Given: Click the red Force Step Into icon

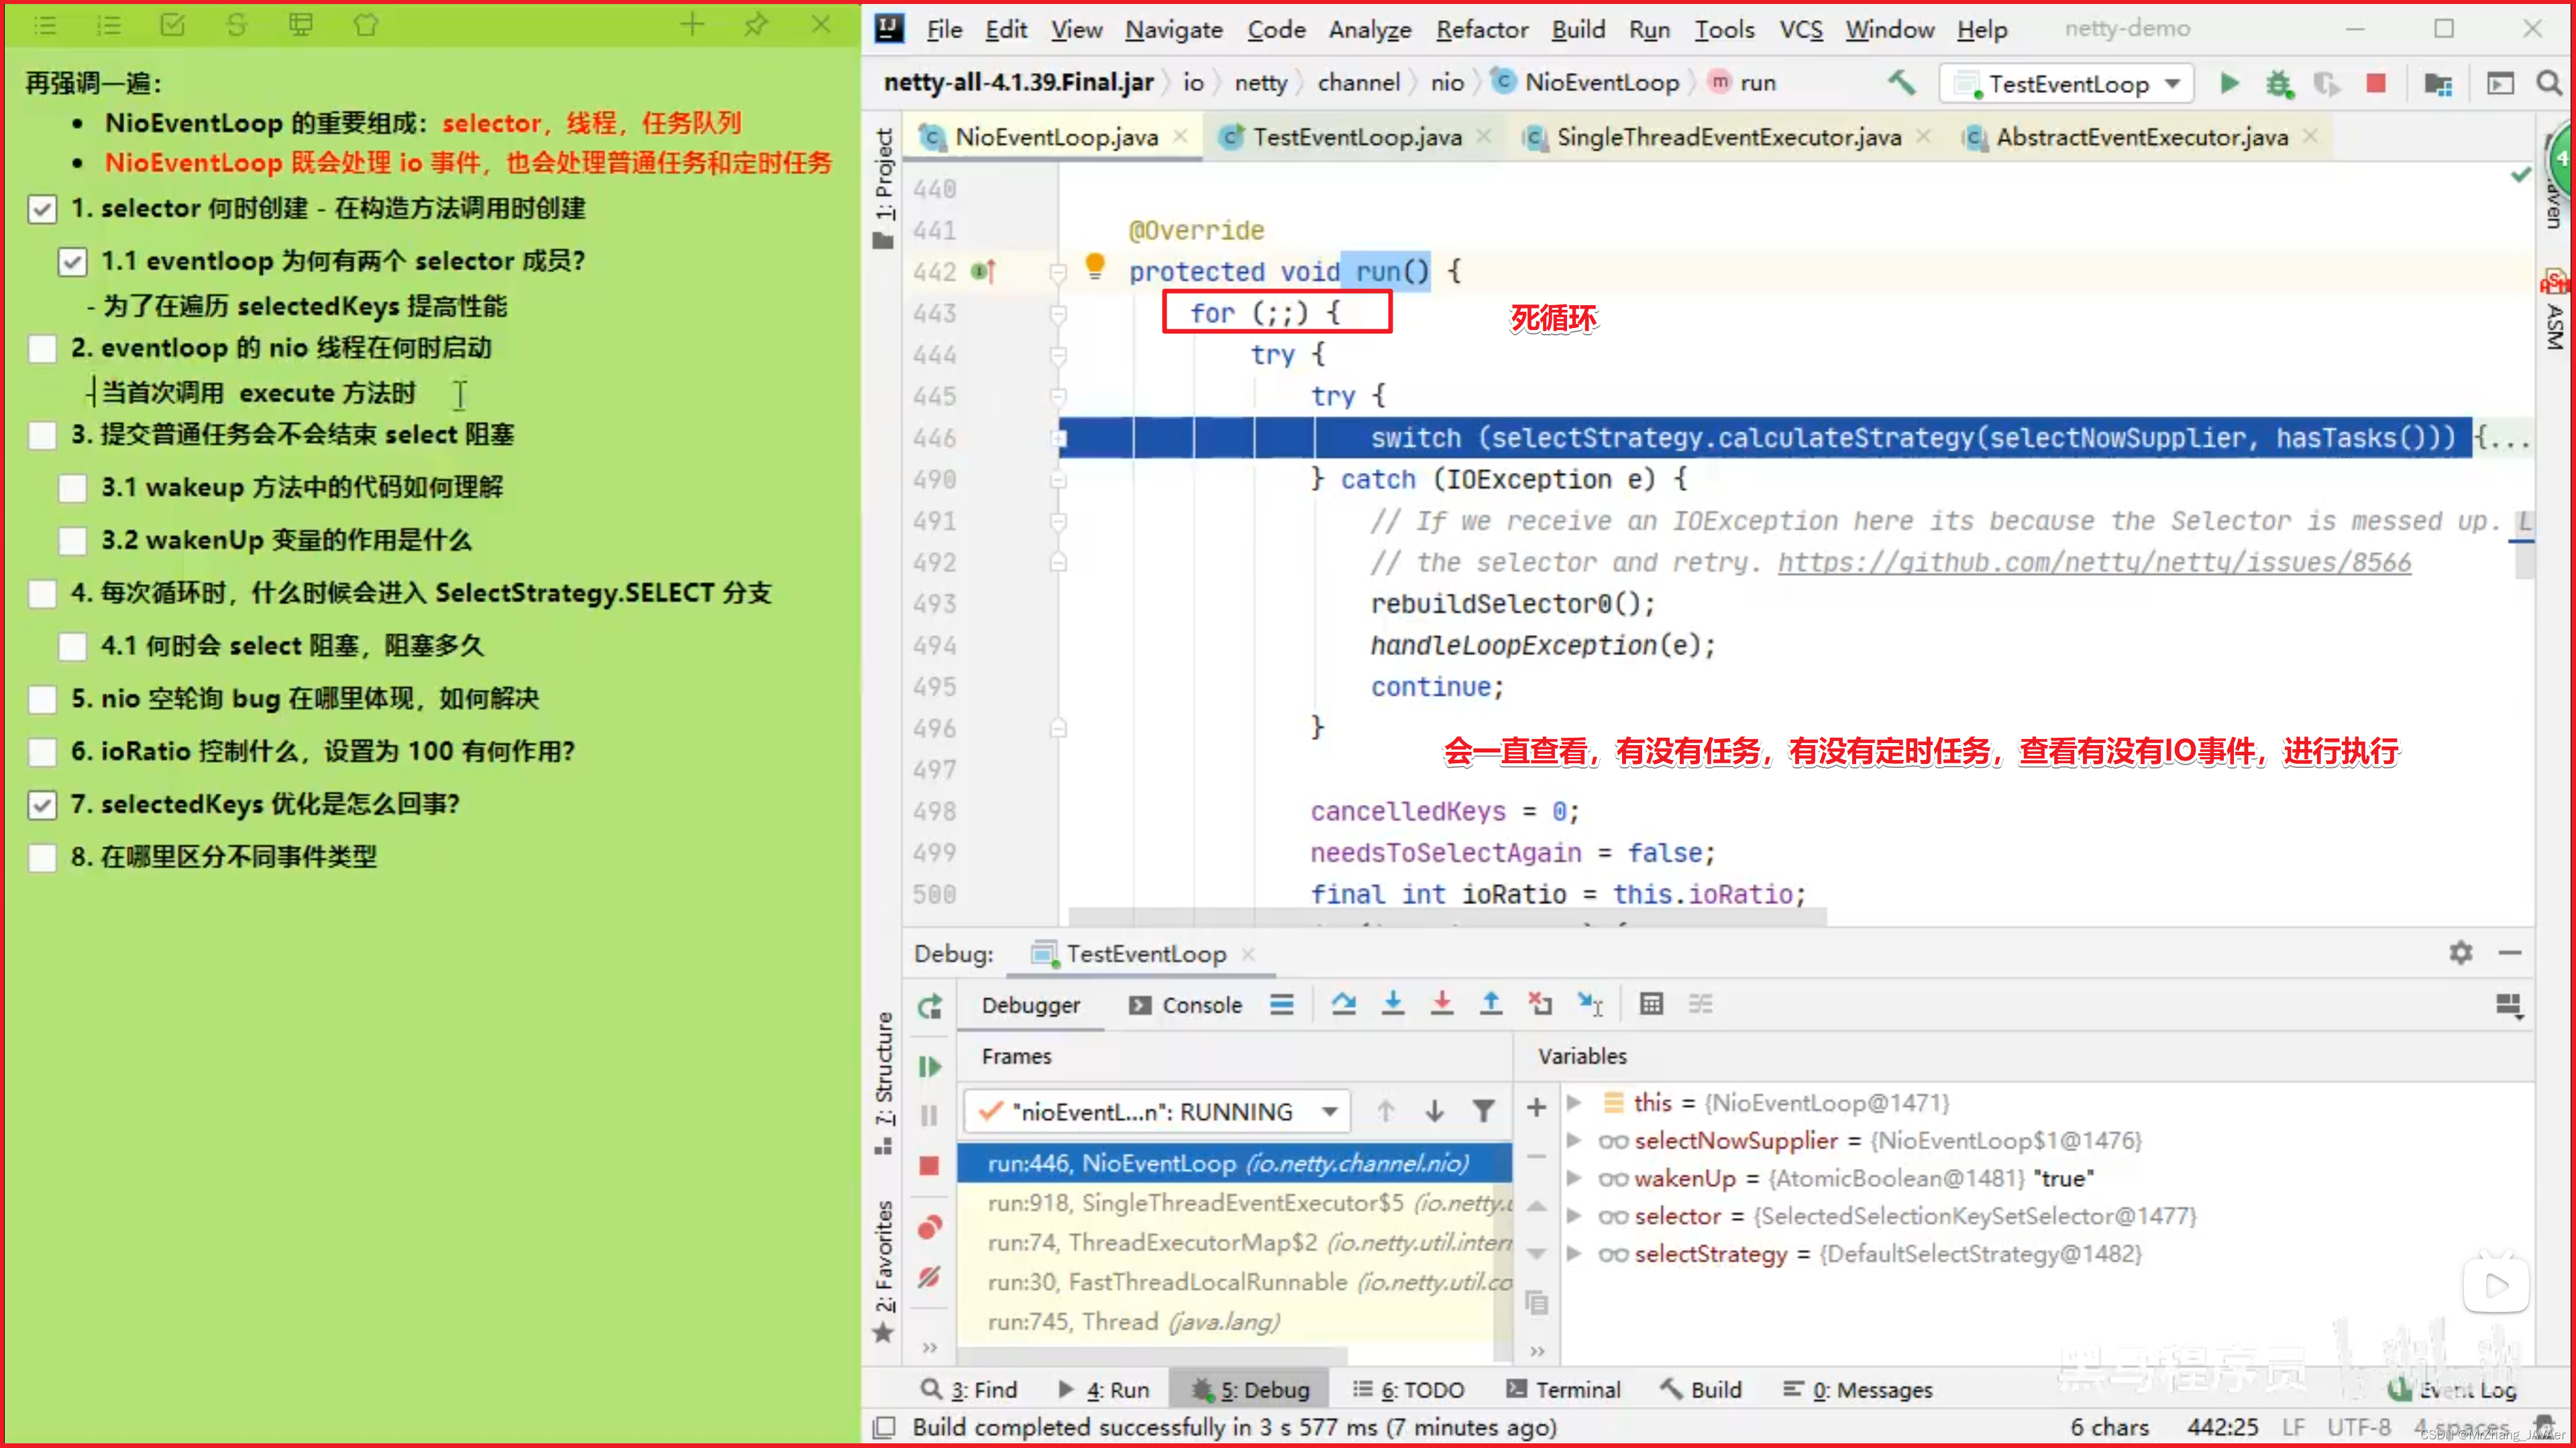Looking at the screenshot, I should [1442, 1003].
